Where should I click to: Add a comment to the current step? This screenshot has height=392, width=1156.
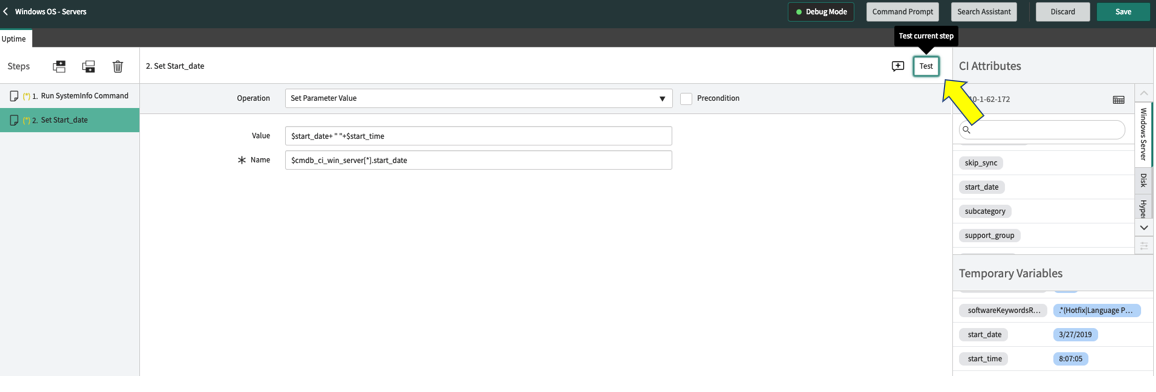coord(897,66)
